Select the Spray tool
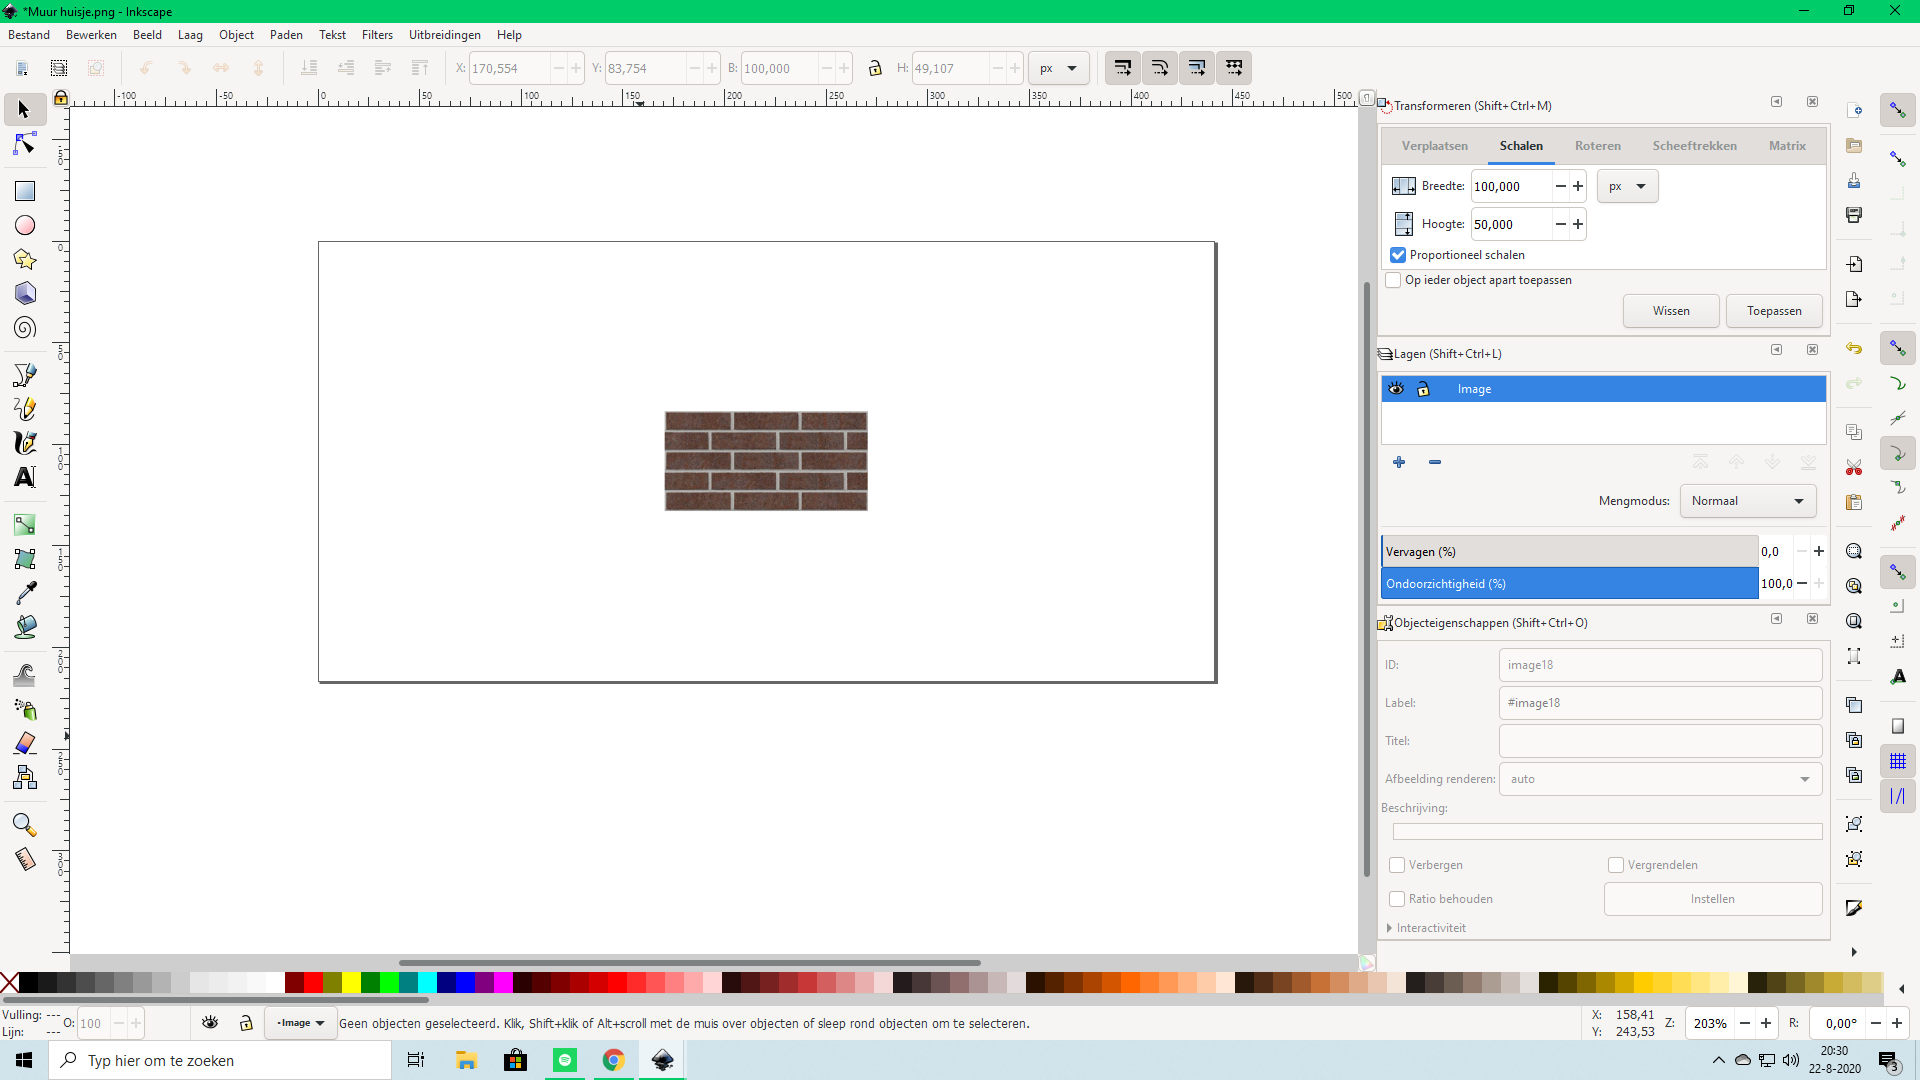 click(25, 709)
